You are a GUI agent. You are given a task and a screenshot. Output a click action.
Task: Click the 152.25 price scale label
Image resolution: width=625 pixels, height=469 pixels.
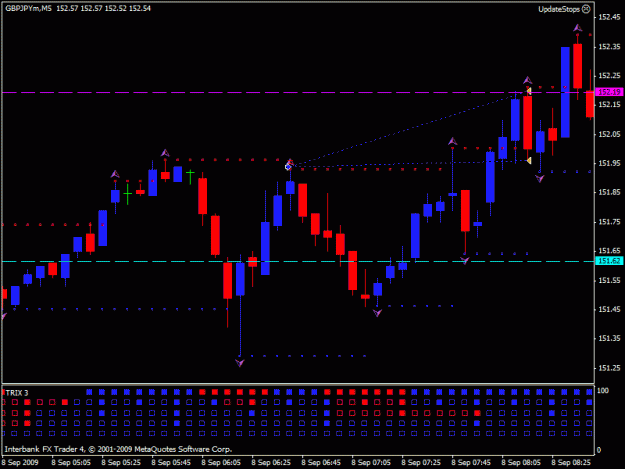[x=609, y=76]
